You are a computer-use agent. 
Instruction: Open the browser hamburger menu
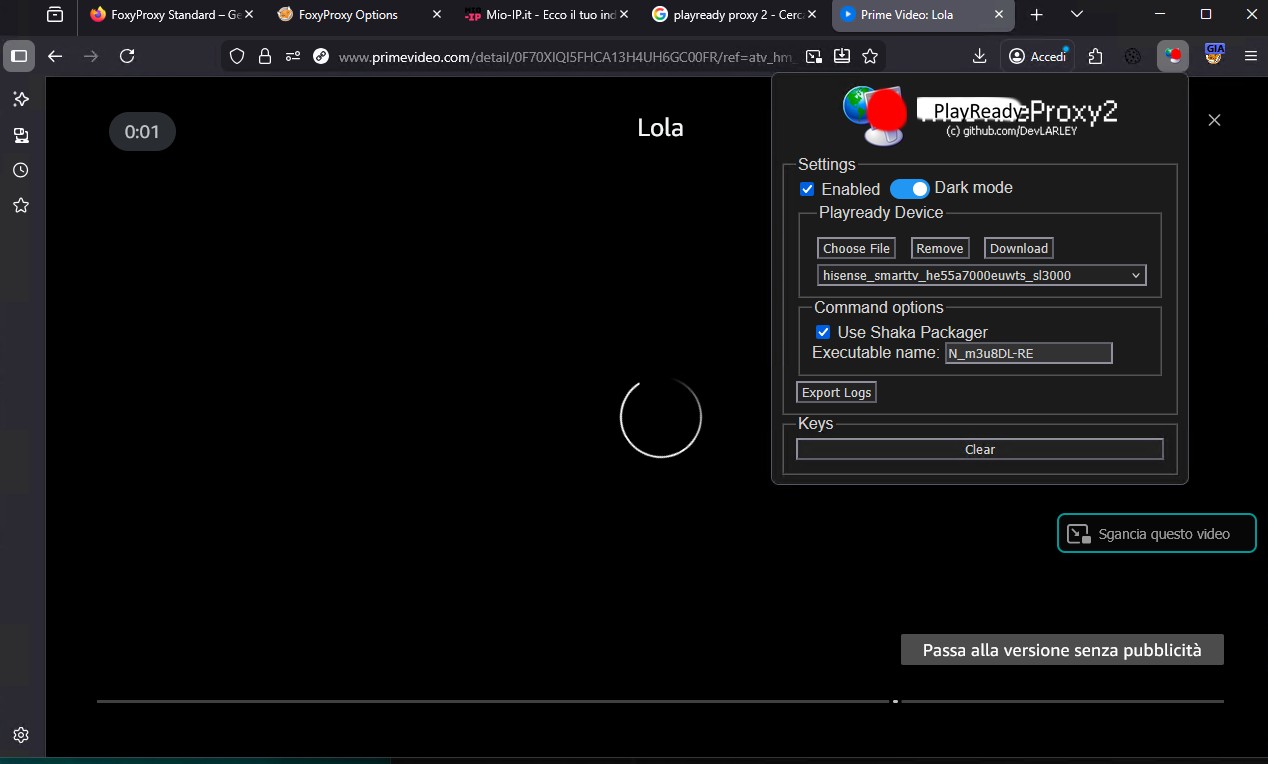1250,56
